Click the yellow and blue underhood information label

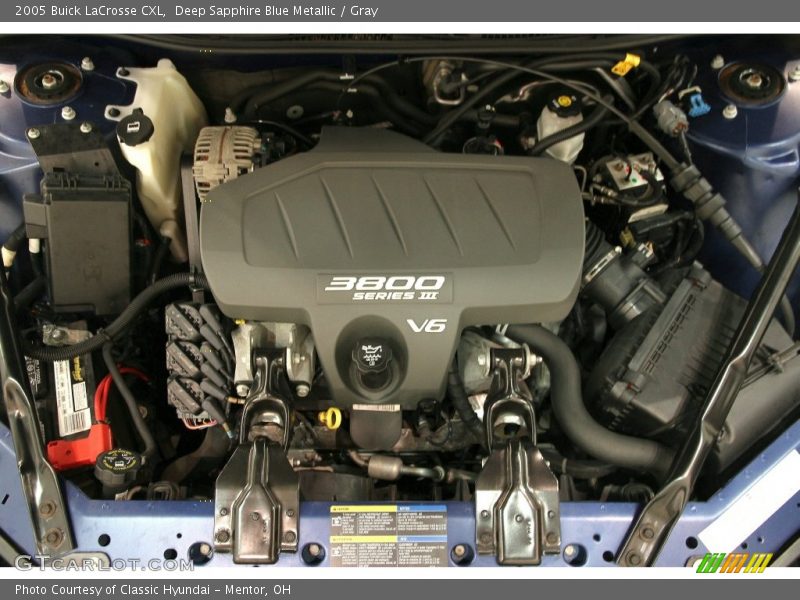(388, 535)
